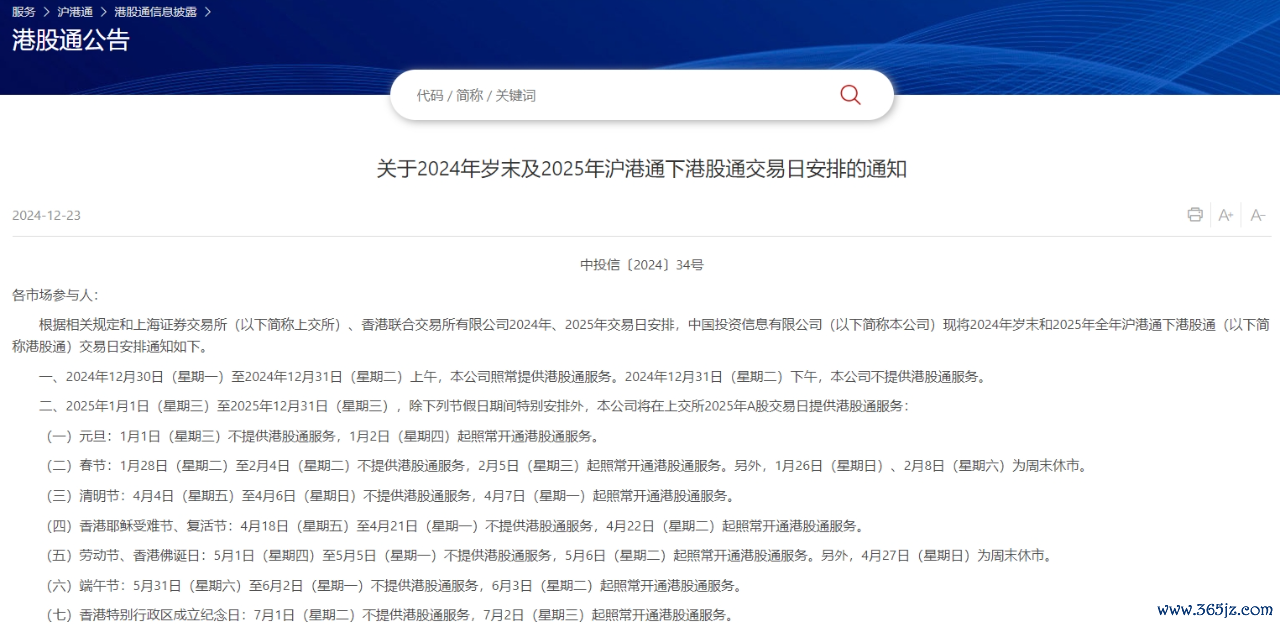The width and height of the screenshot is (1280, 625).
Task: Open the 服务 breadcrumb link
Action: tap(24, 12)
